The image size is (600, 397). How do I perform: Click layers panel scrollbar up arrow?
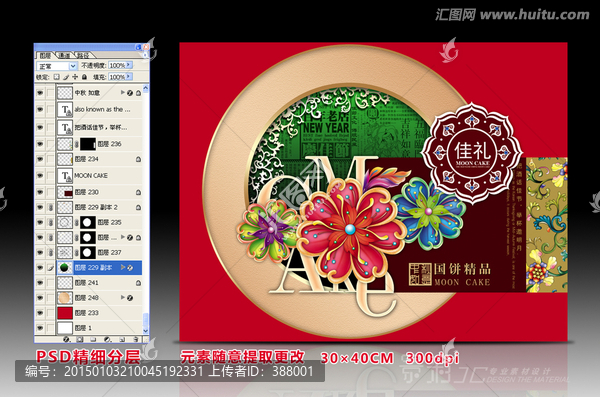pyautogui.click(x=145, y=88)
